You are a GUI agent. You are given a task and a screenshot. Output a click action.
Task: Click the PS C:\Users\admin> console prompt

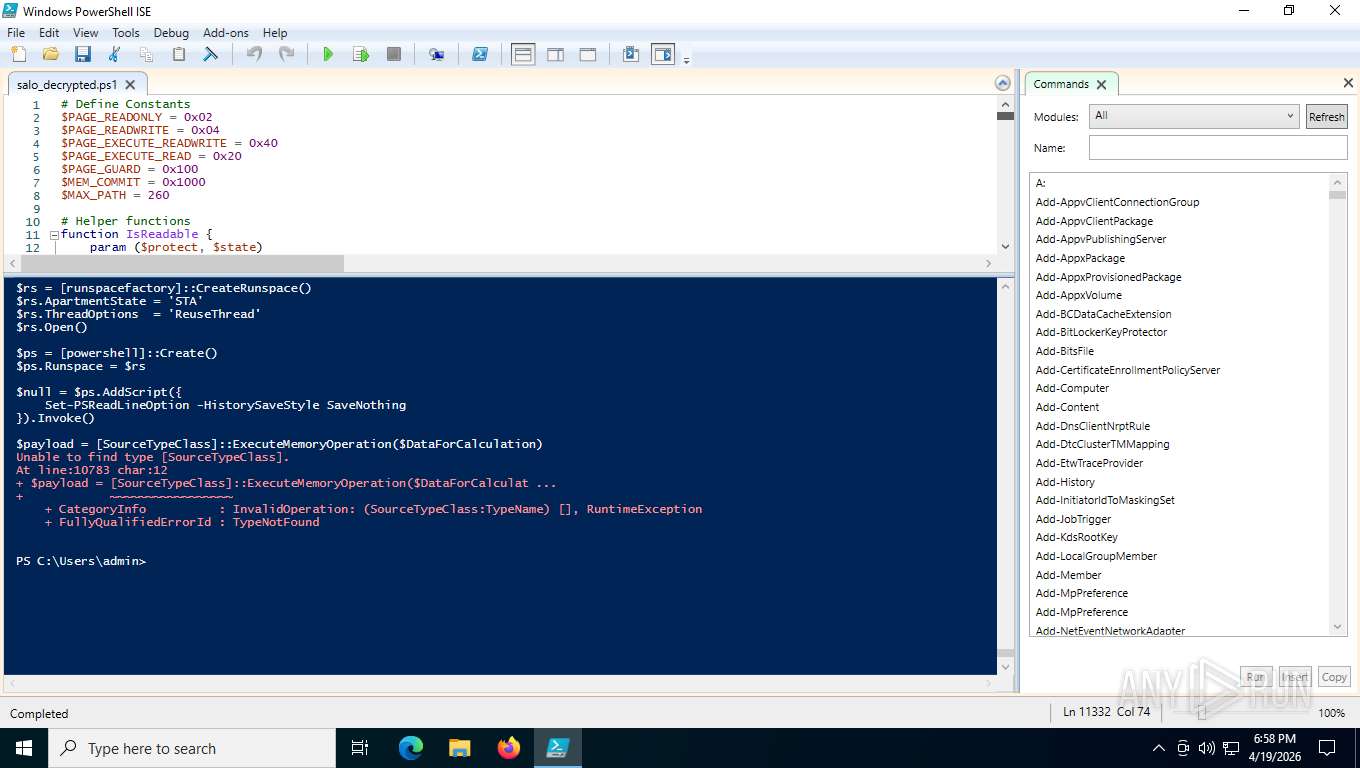coord(81,561)
